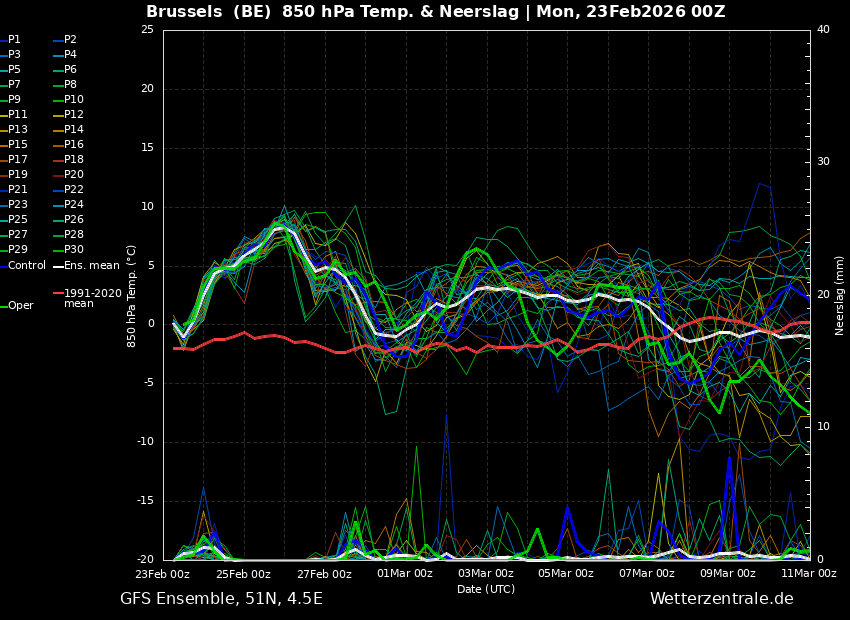Click the Date (UTC) axis title

coord(486,589)
